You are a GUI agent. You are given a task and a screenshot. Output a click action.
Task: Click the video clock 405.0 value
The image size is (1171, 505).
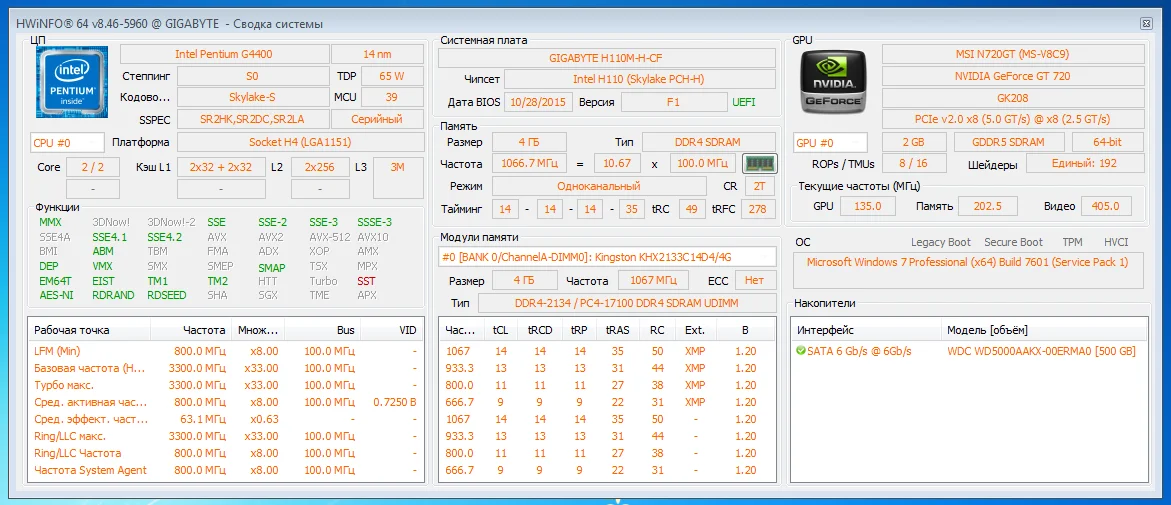tap(1105, 206)
